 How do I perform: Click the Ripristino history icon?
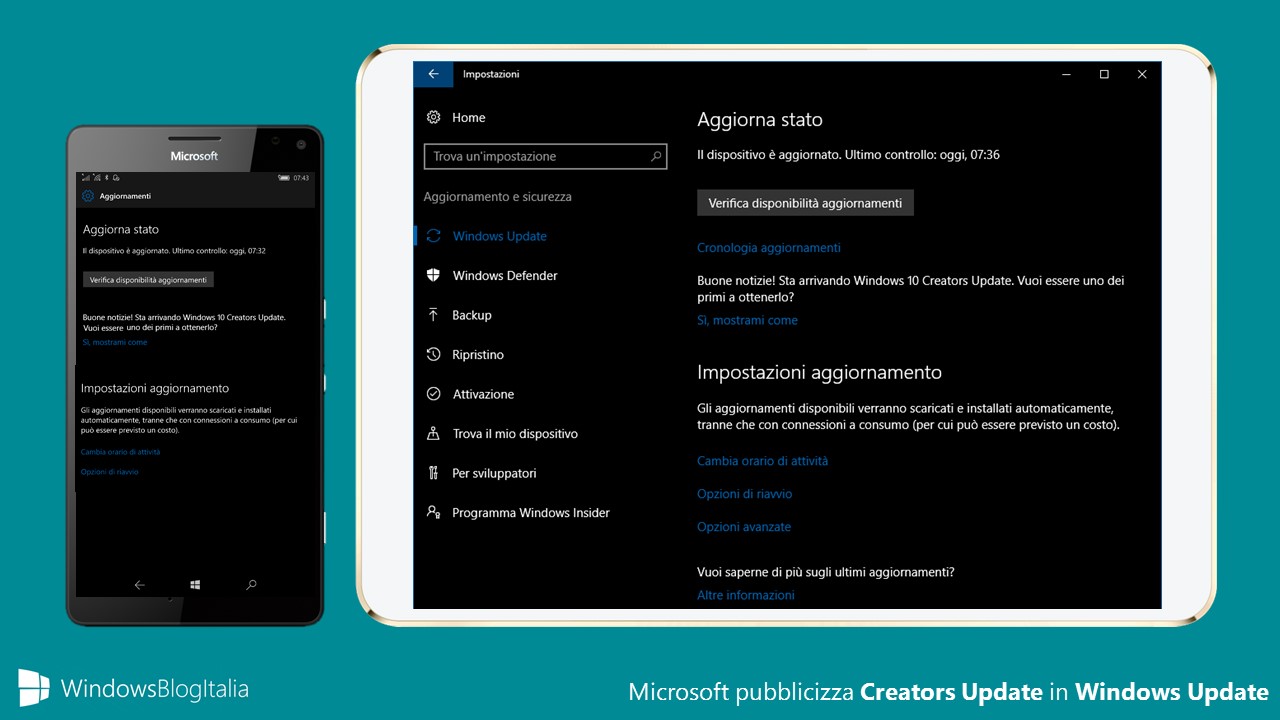tap(433, 354)
